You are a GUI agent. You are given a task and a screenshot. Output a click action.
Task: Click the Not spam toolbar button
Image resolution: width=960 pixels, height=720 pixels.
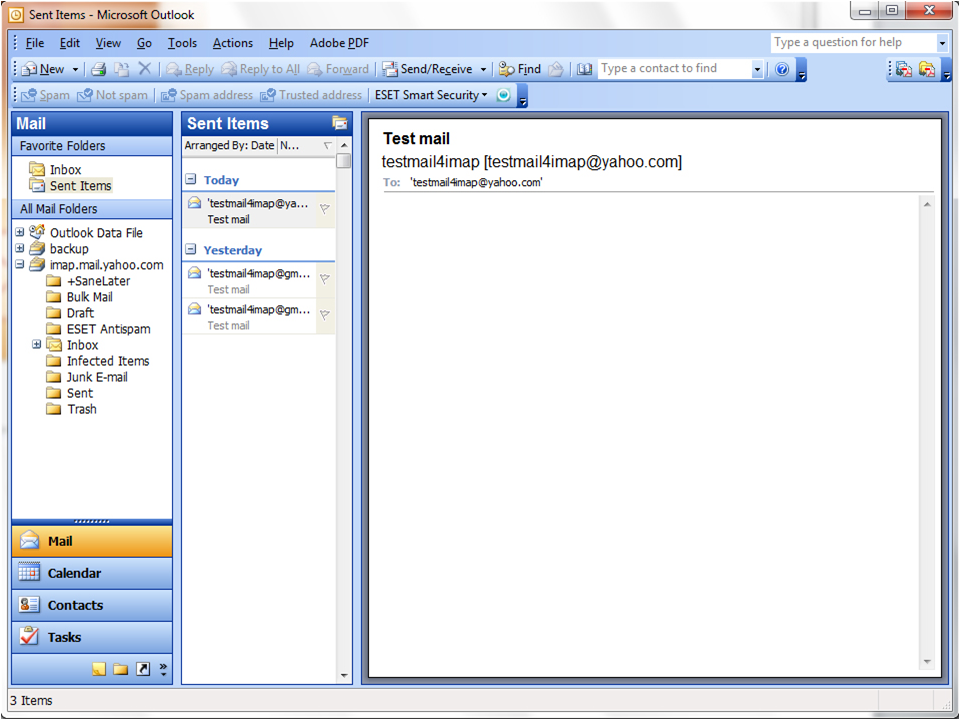click(113, 95)
